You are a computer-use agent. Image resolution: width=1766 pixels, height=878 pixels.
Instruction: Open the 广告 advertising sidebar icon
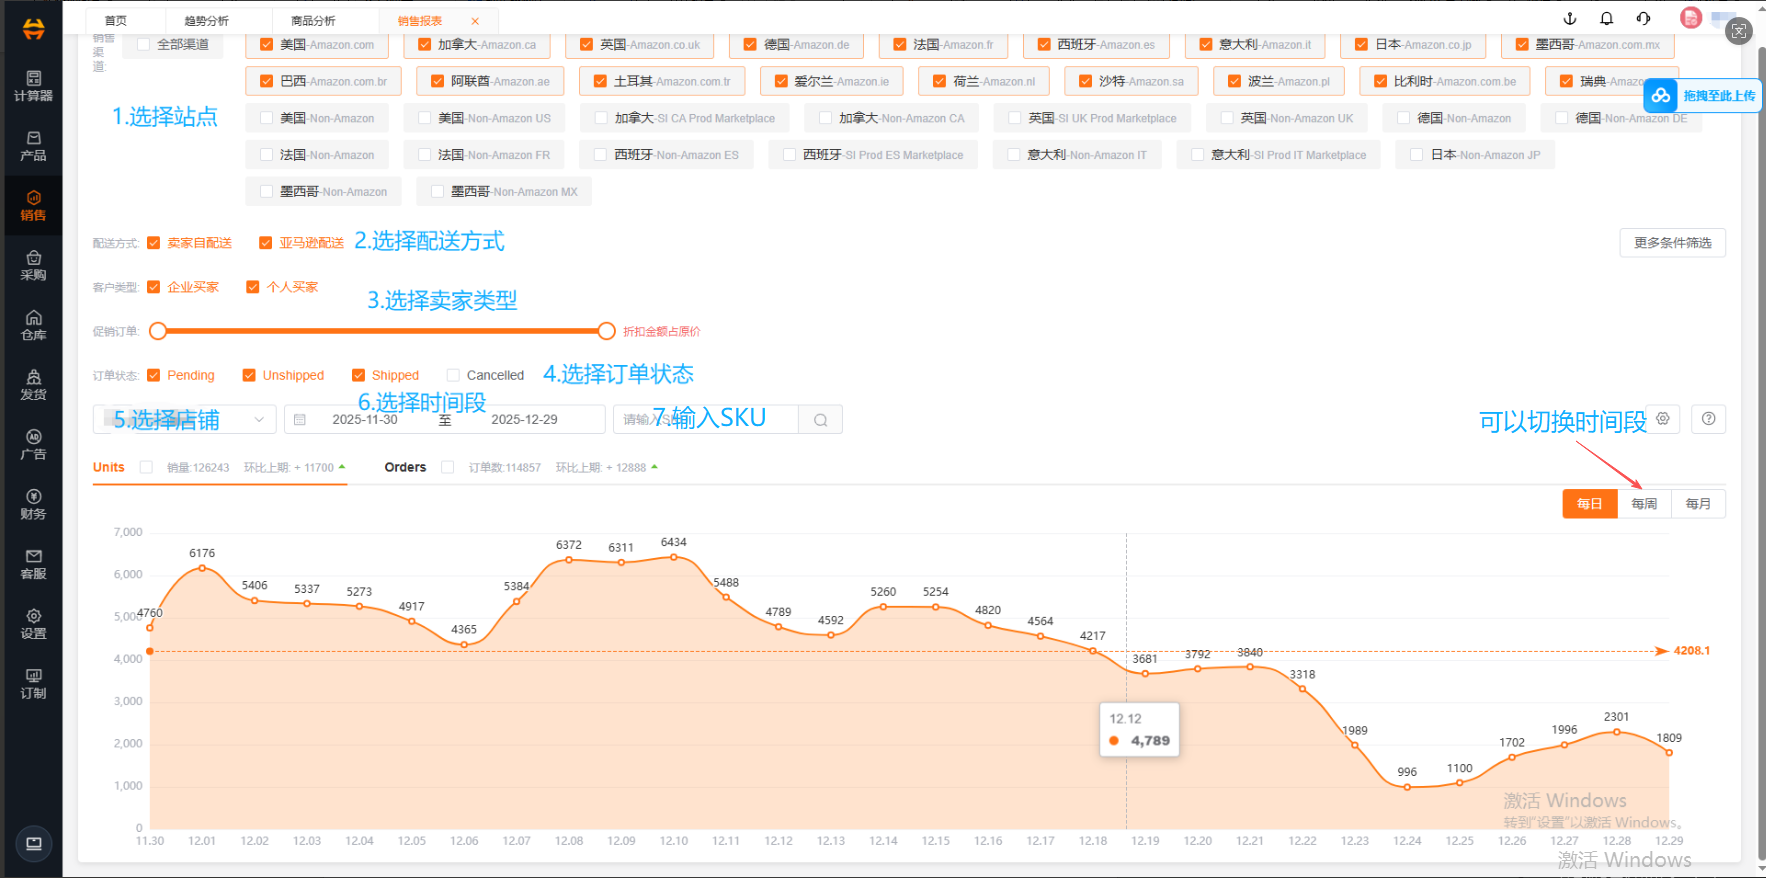pyautogui.click(x=33, y=445)
